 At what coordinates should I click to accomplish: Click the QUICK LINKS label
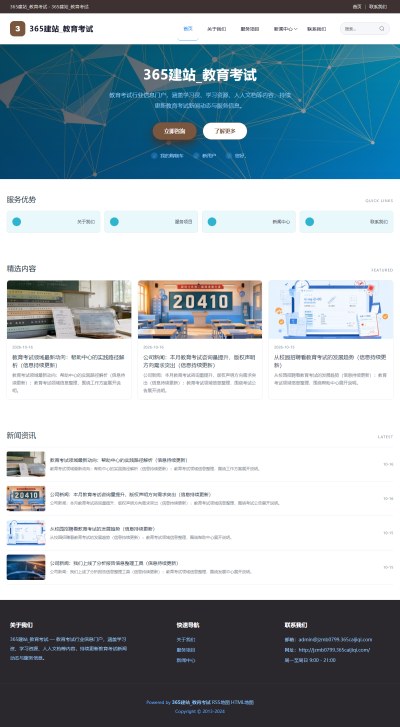pos(379,201)
